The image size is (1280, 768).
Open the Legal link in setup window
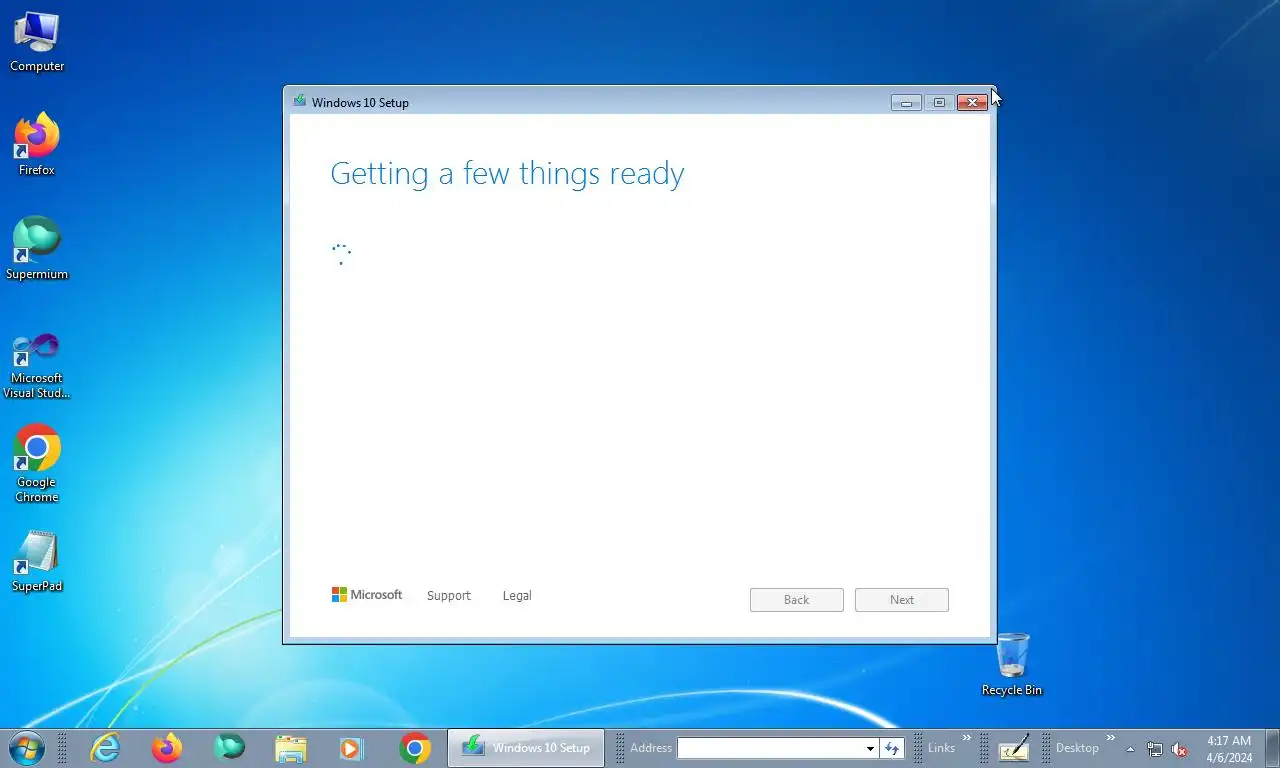point(517,596)
